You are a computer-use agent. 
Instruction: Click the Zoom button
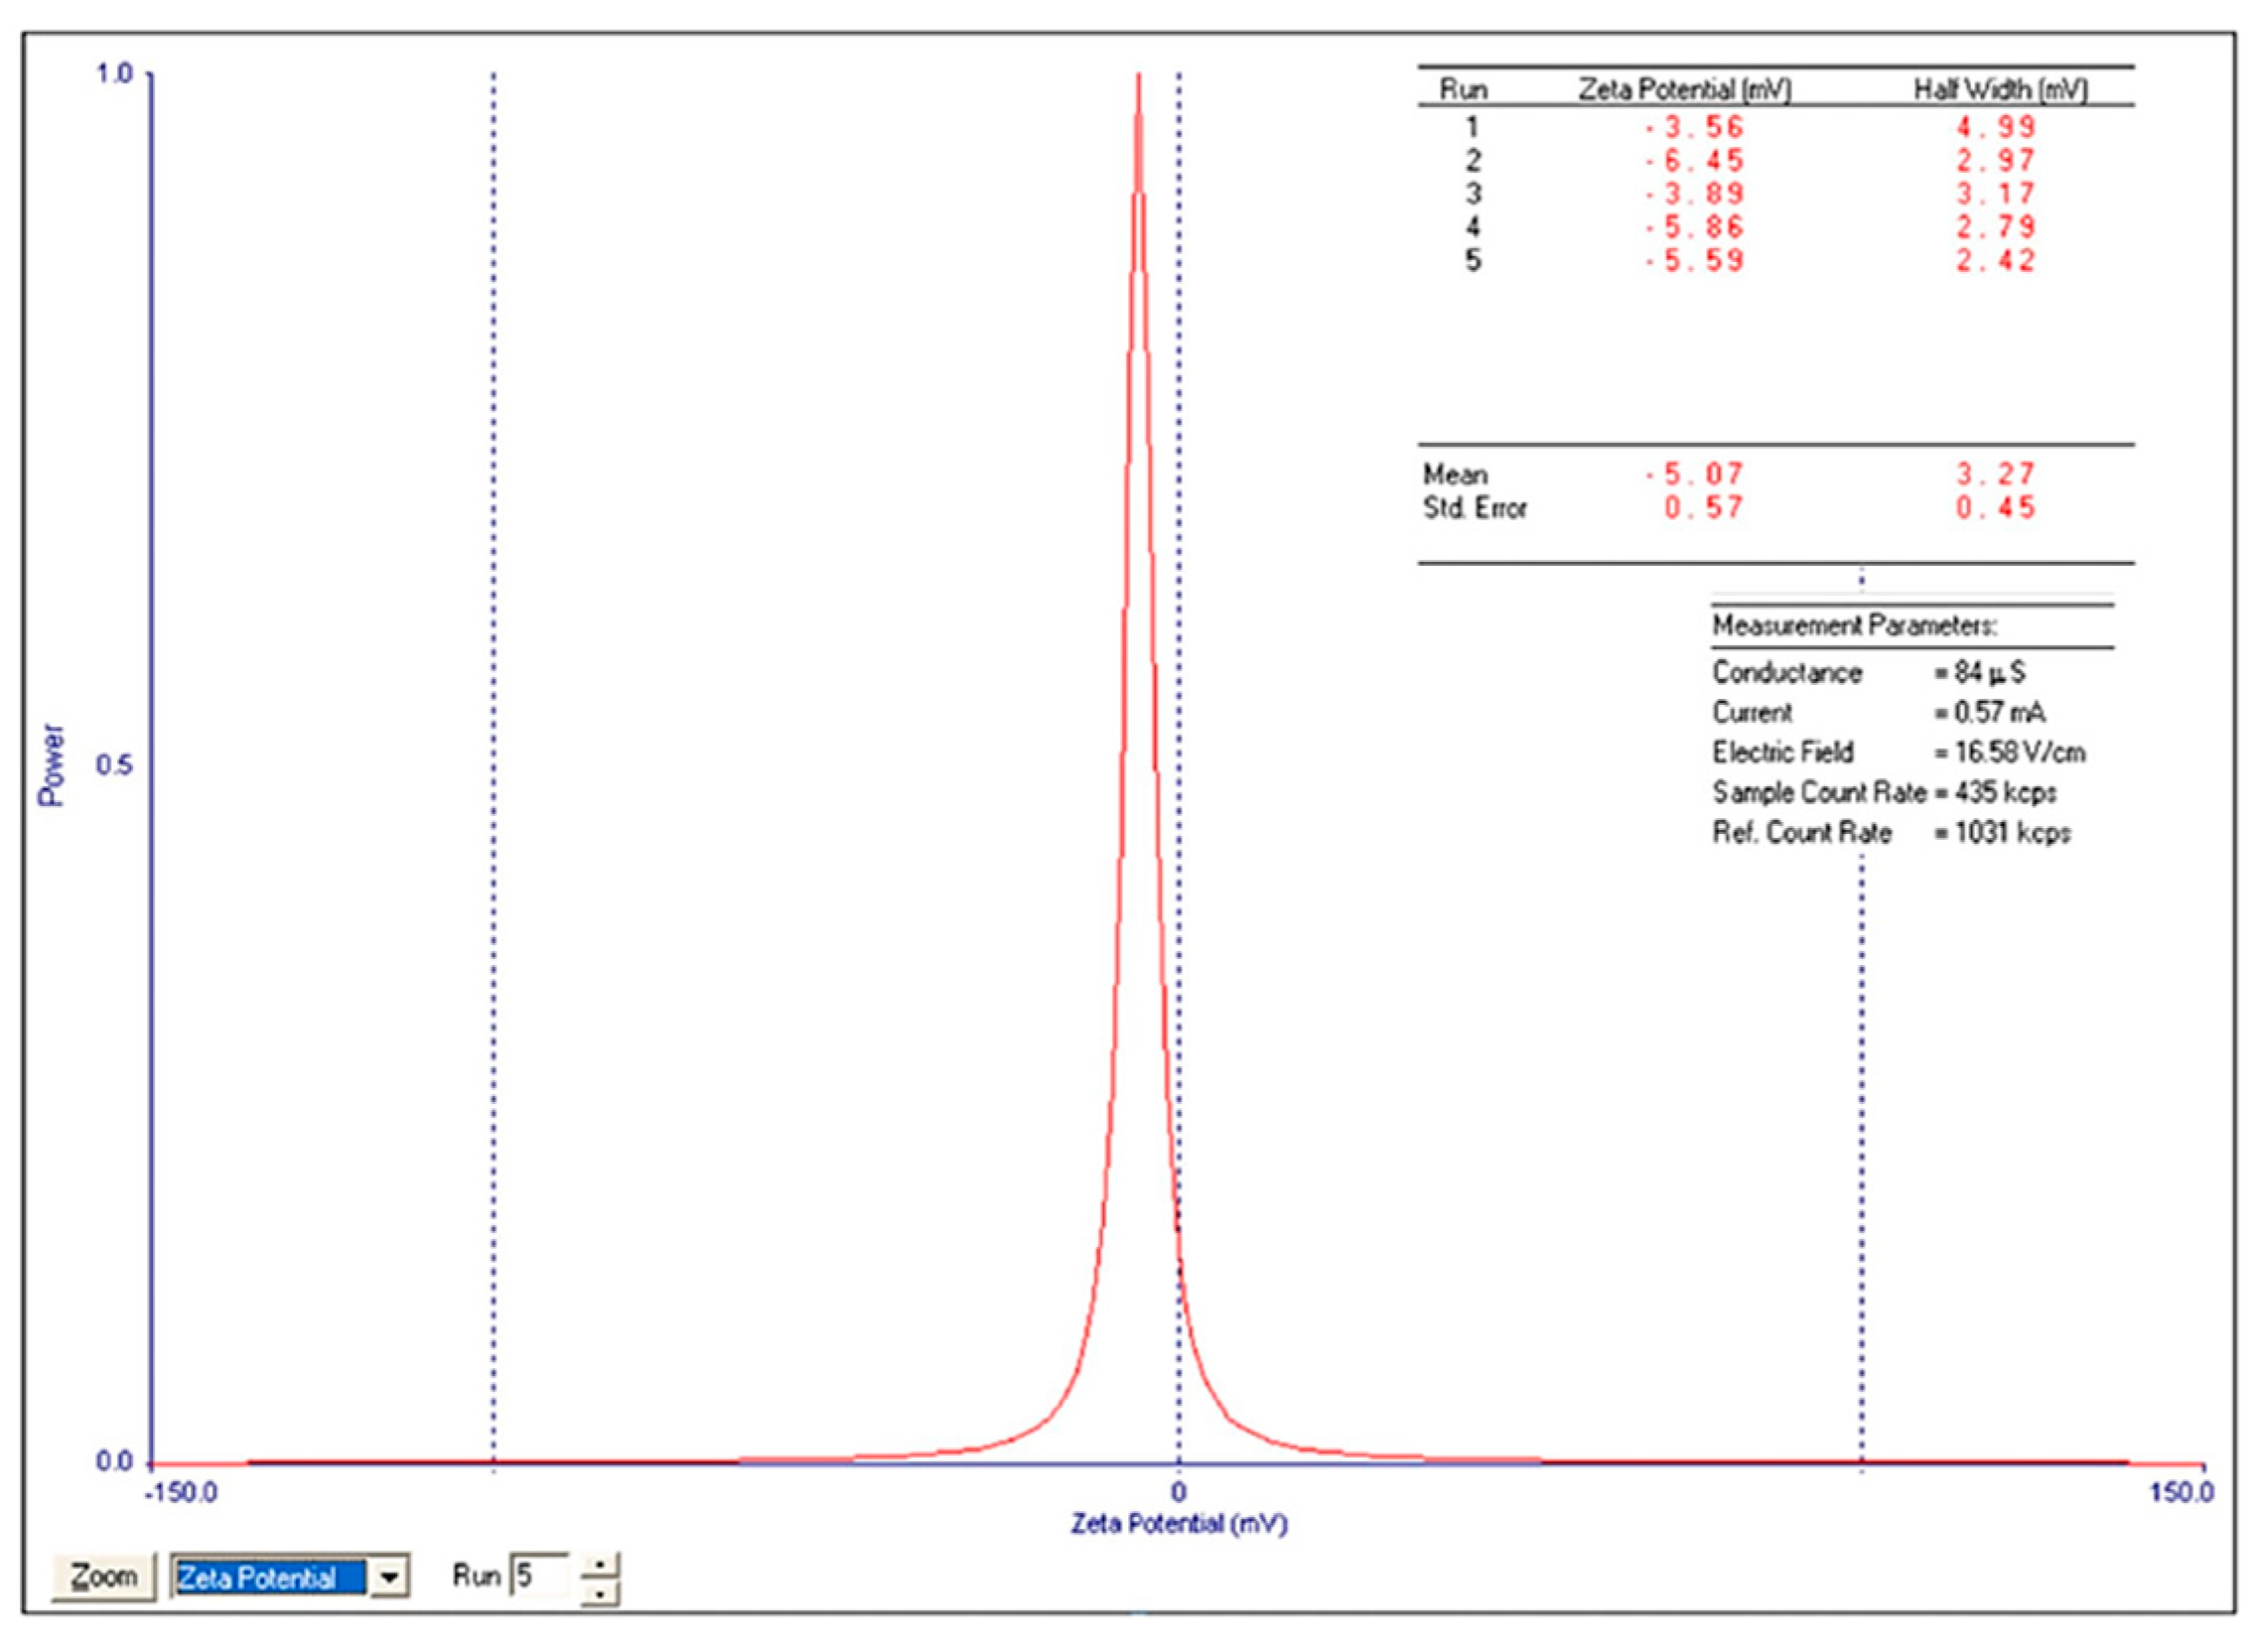point(103,1577)
